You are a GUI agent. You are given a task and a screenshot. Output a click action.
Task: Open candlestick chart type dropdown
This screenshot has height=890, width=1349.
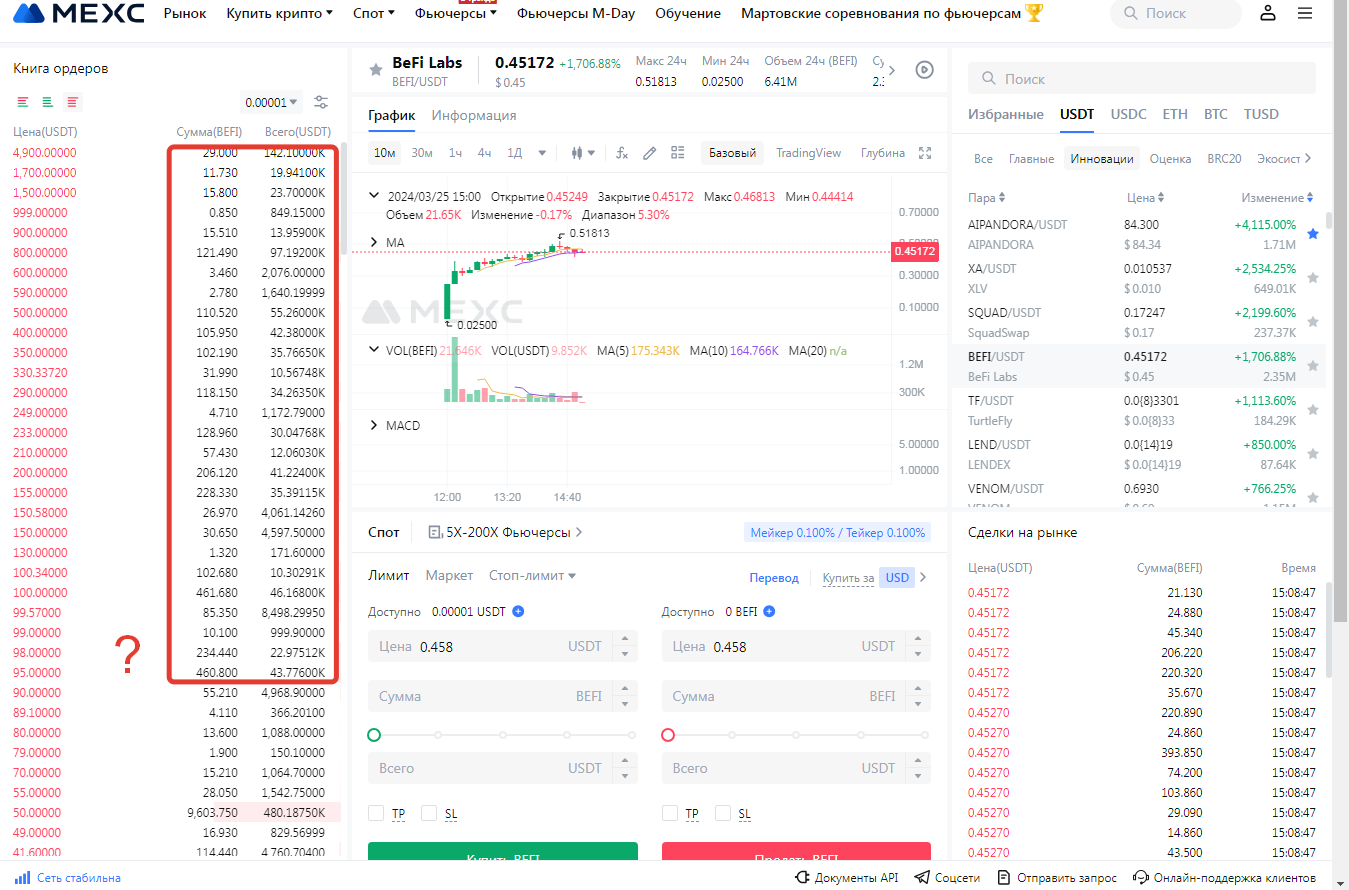584,153
